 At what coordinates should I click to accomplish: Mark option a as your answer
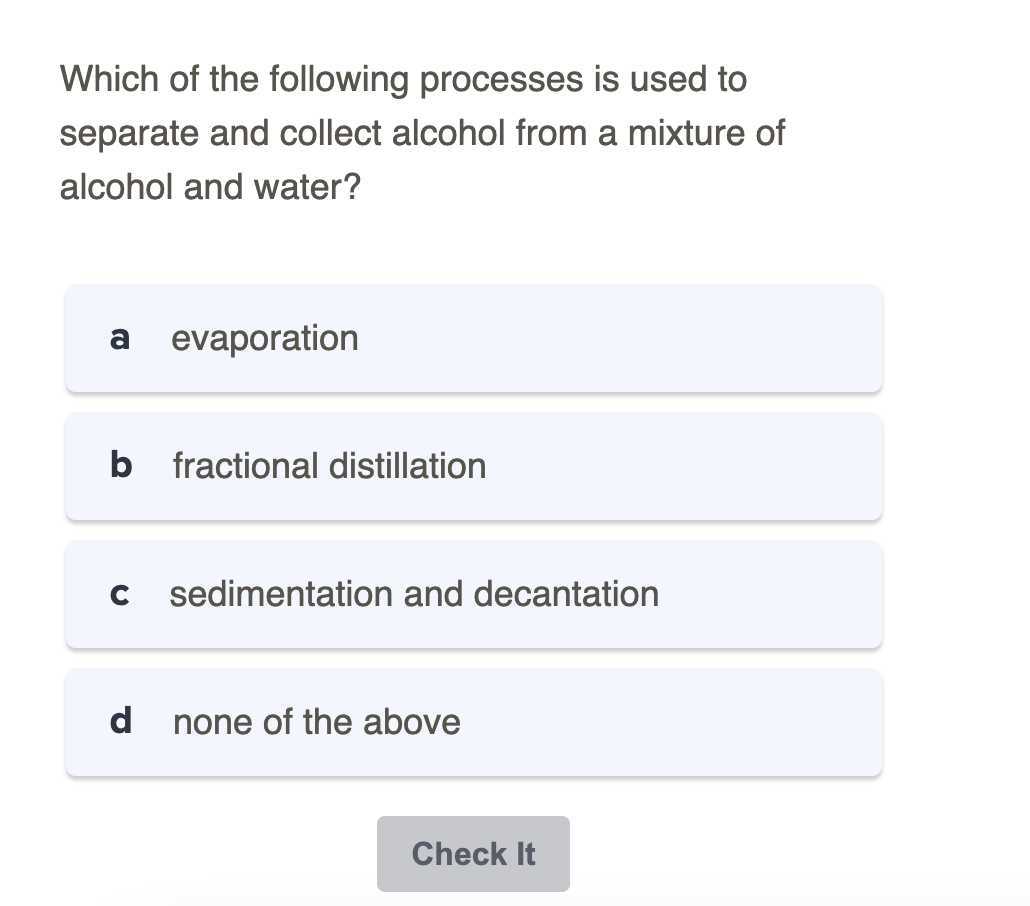[474, 338]
